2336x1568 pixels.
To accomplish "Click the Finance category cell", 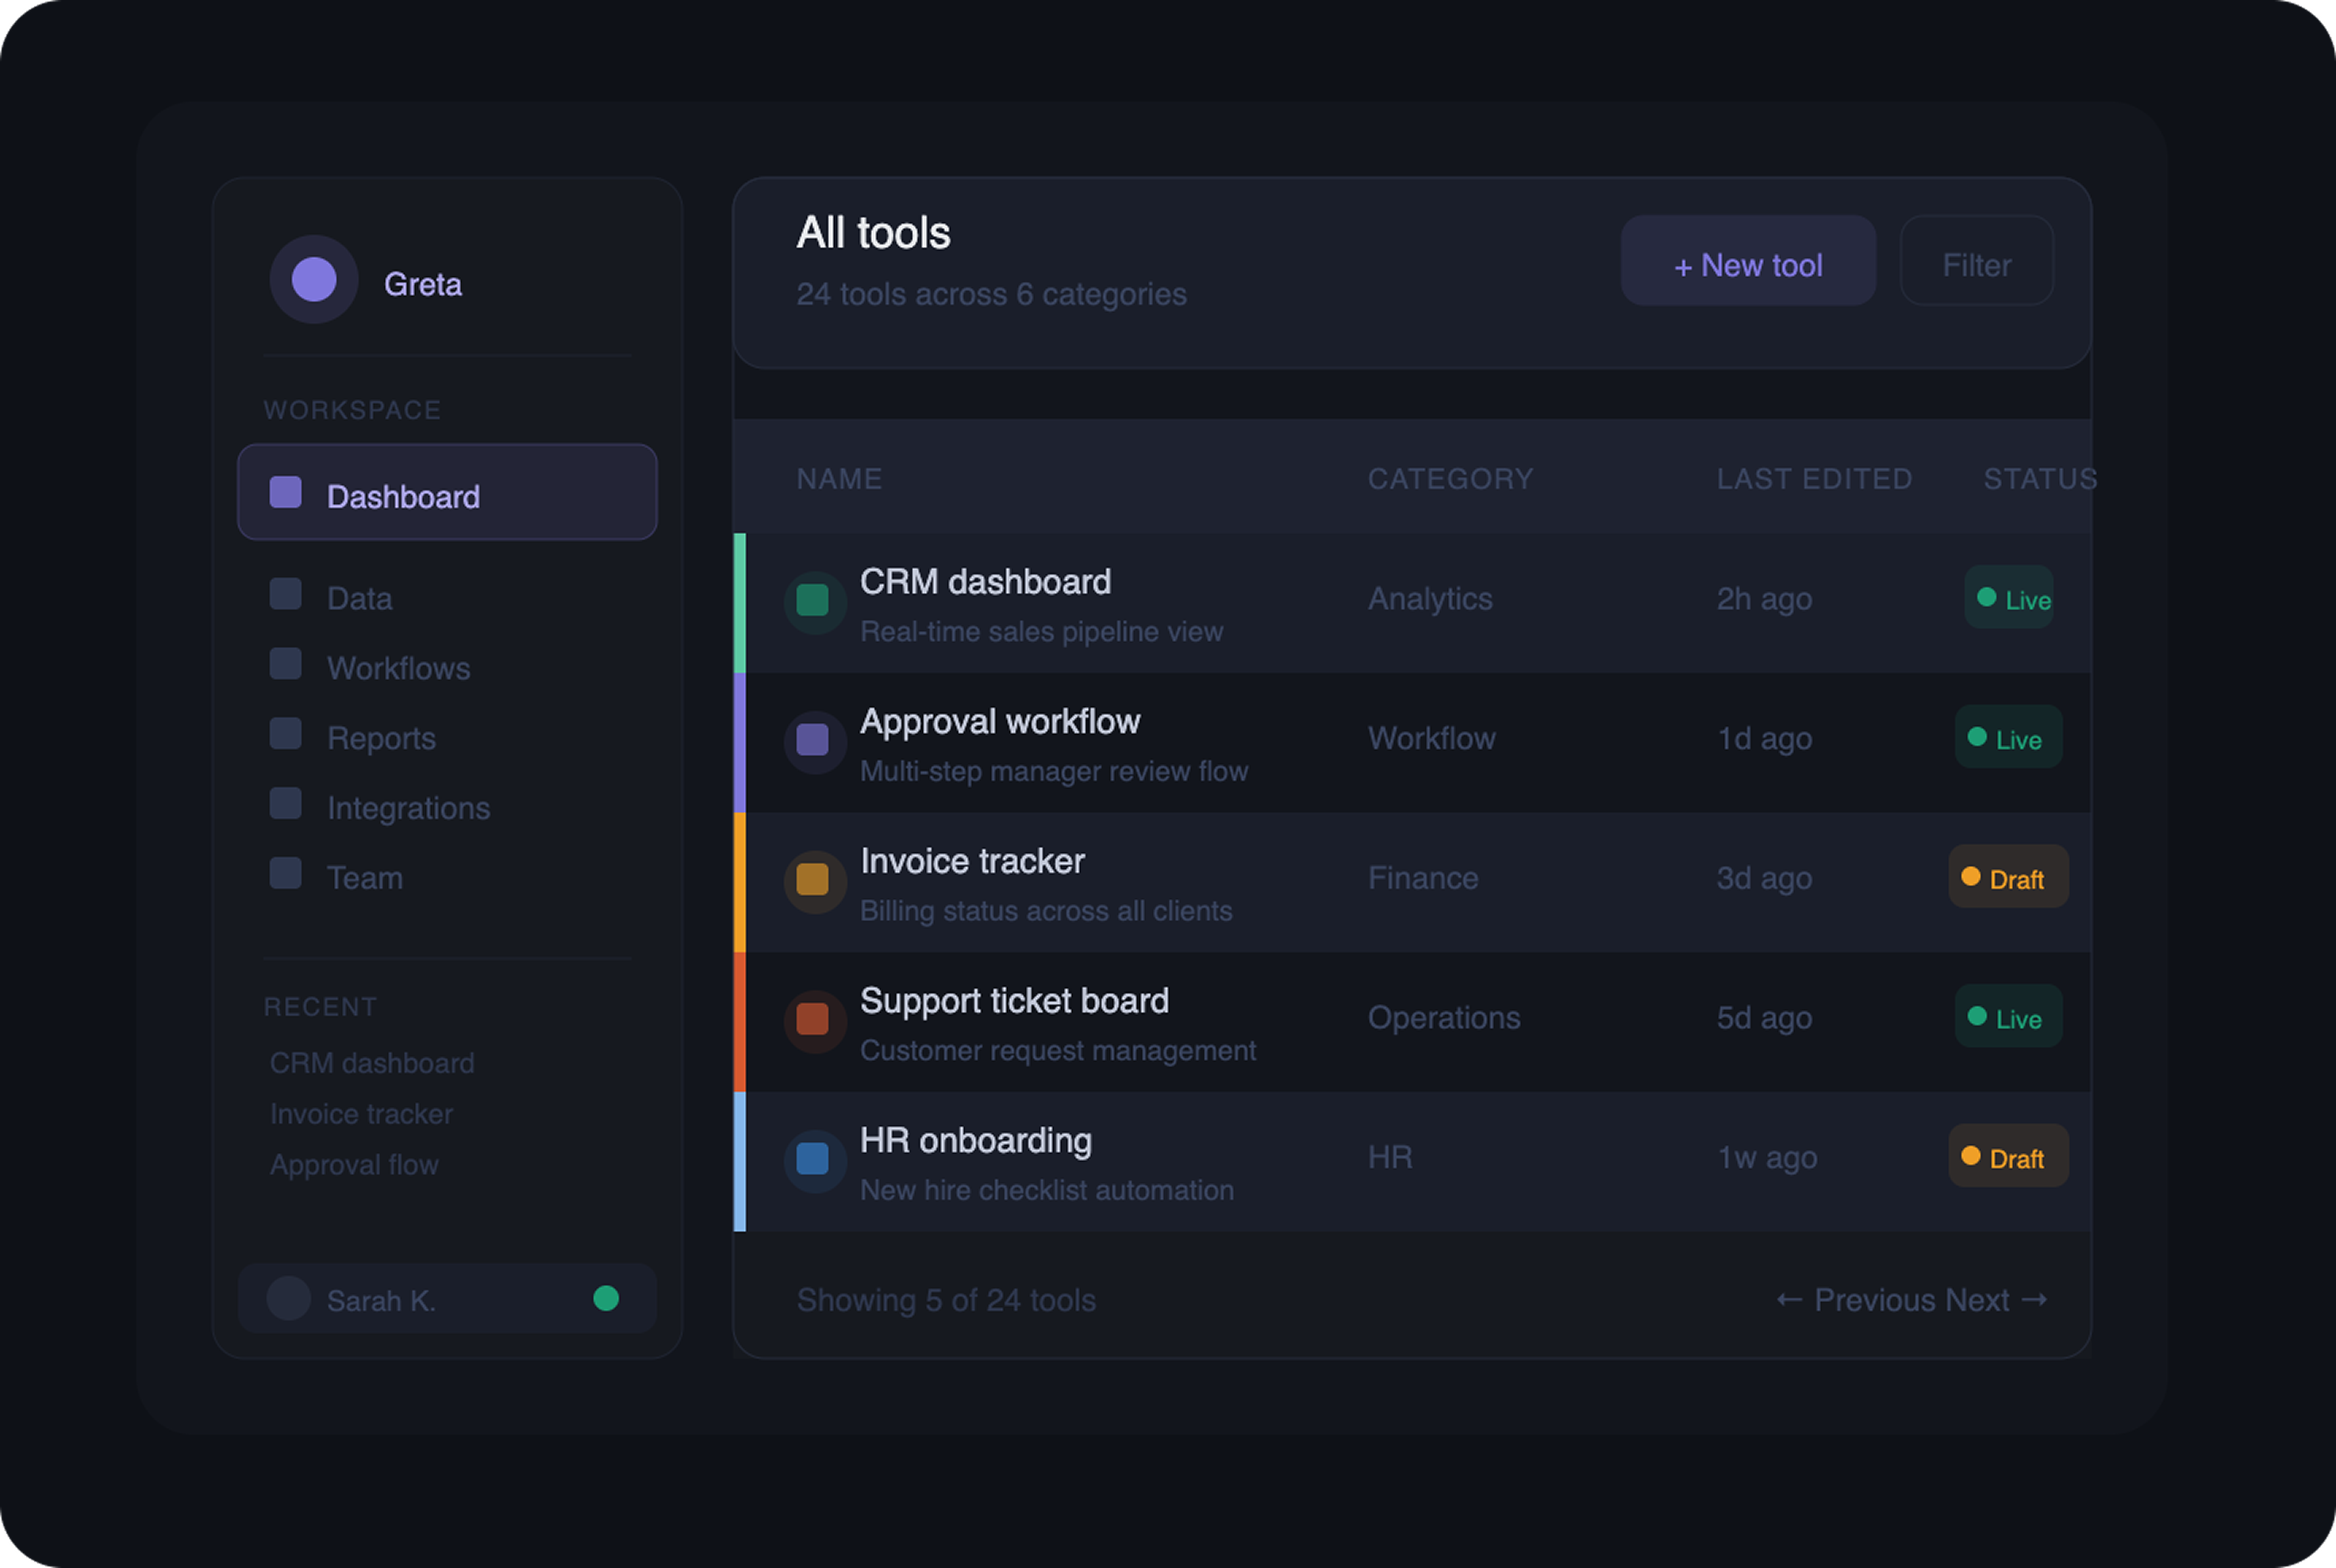I will pos(1423,879).
